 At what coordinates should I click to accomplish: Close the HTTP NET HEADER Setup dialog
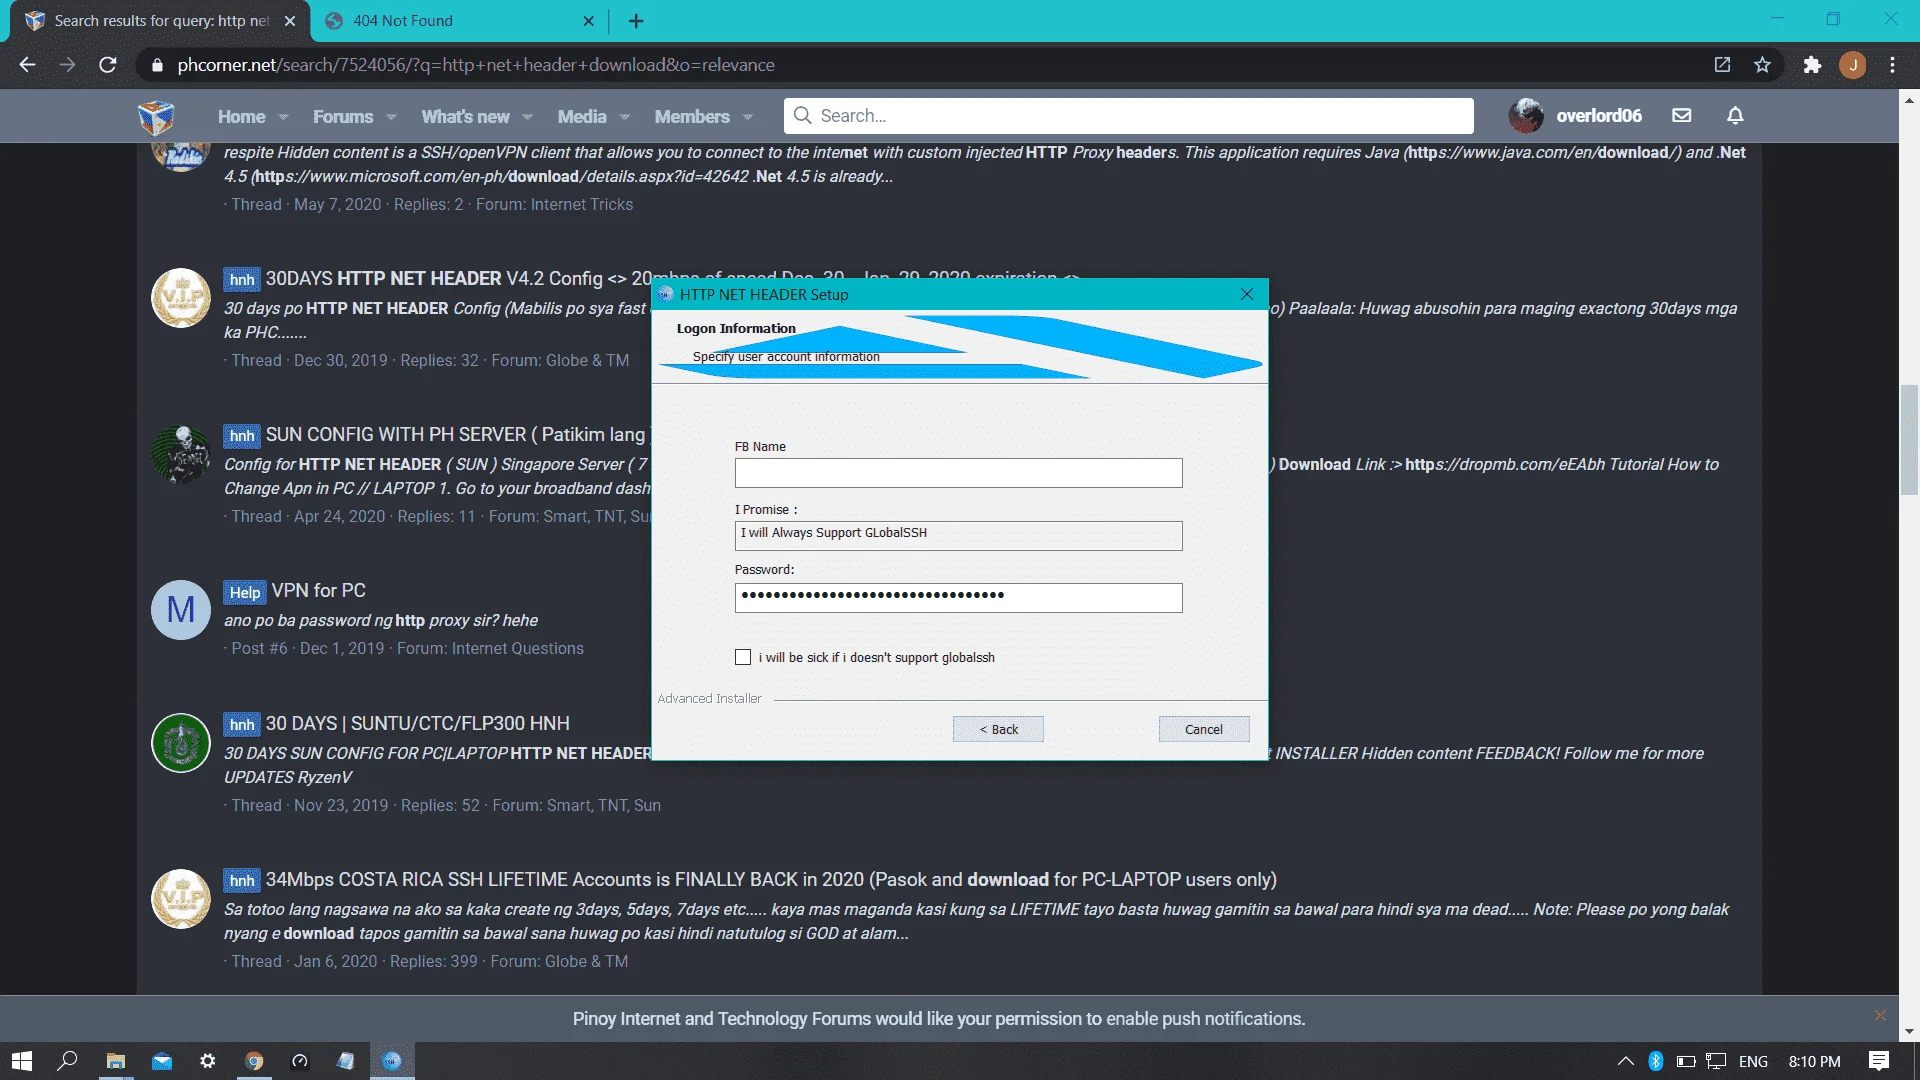(x=1246, y=294)
